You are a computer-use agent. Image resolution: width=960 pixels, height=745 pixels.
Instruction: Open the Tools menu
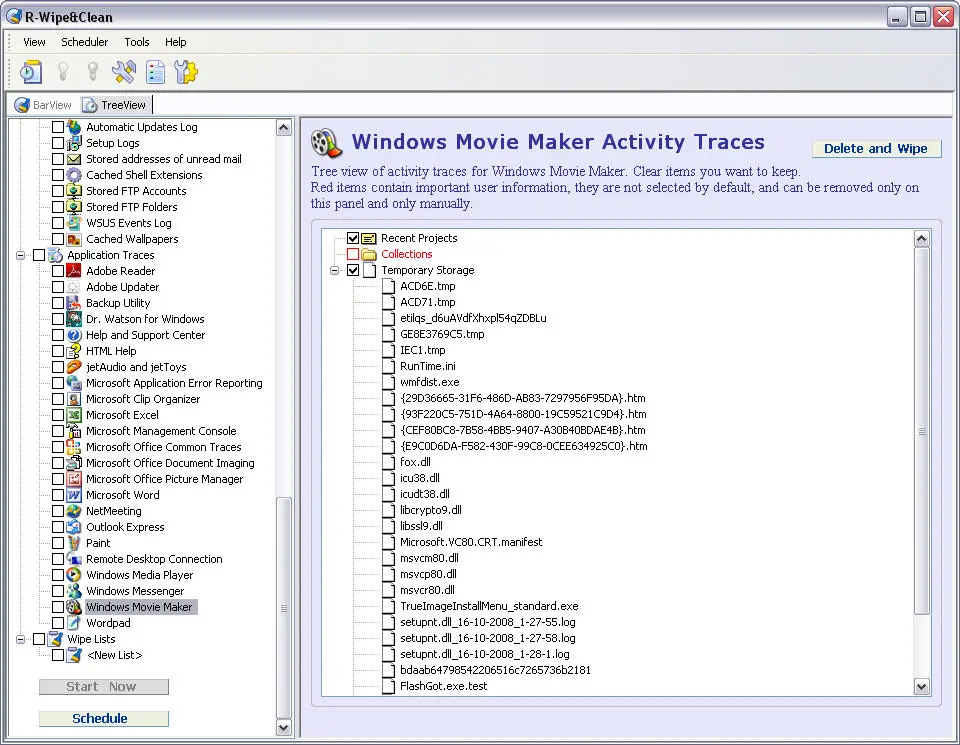tap(137, 42)
